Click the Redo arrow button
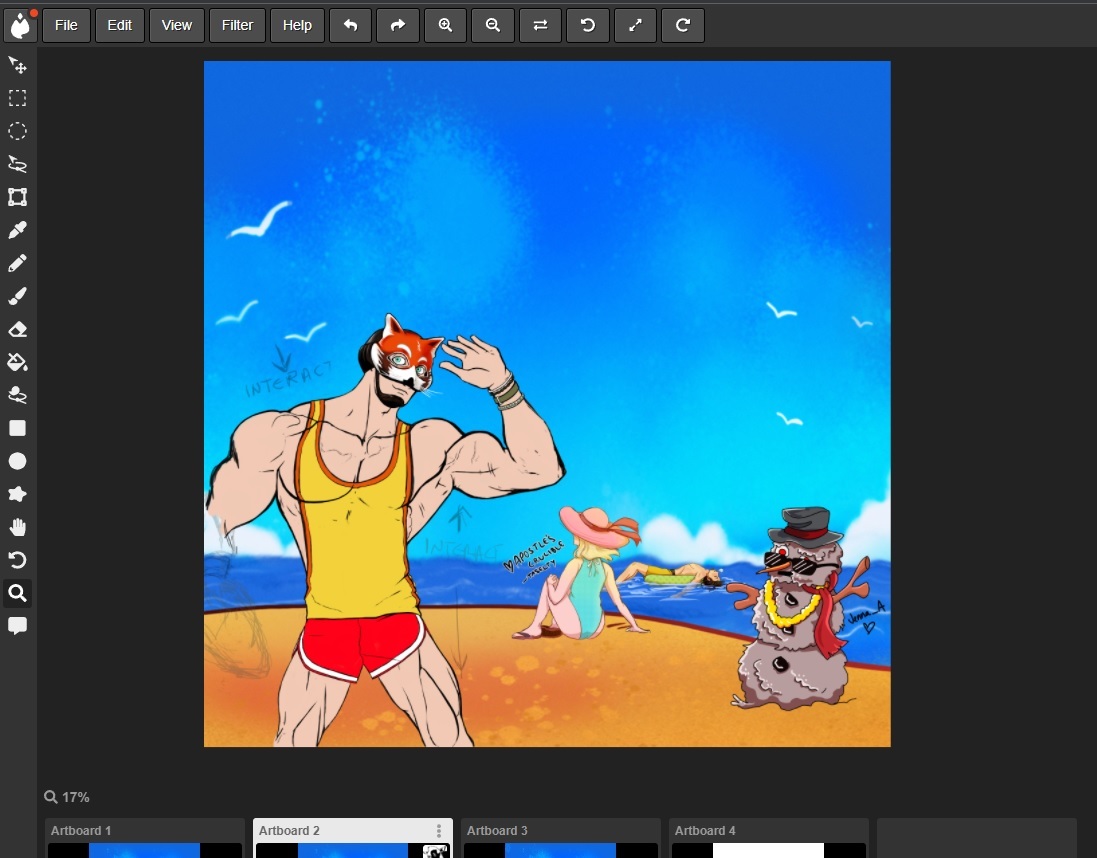1097x858 pixels. pyautogui.click(x=397, y=26)
